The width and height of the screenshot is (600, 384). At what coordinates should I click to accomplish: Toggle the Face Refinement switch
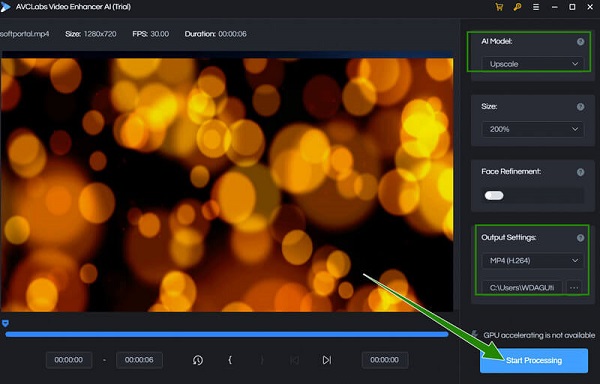click(494, 195)
